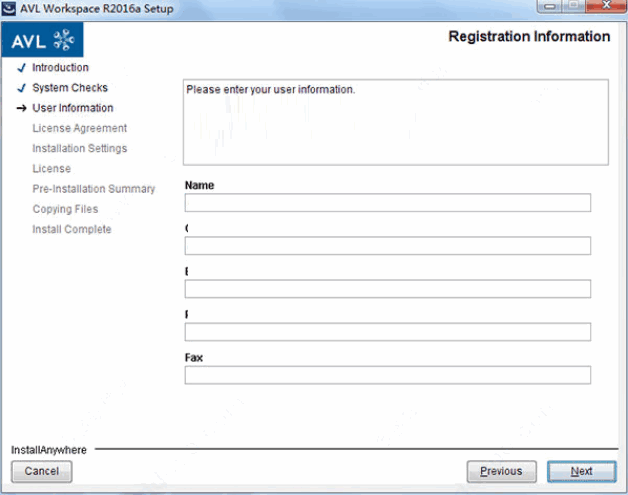Viewport: 628px width, 495px height.
Task: Go back with the Previous button
Action: tap(500, 471)
